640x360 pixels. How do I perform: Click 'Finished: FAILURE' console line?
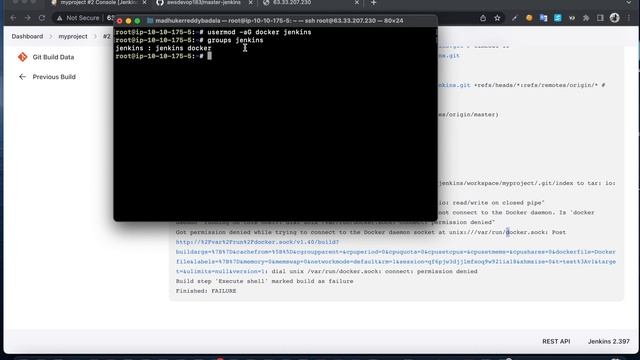pyautogui.click(x=206, y=291)
